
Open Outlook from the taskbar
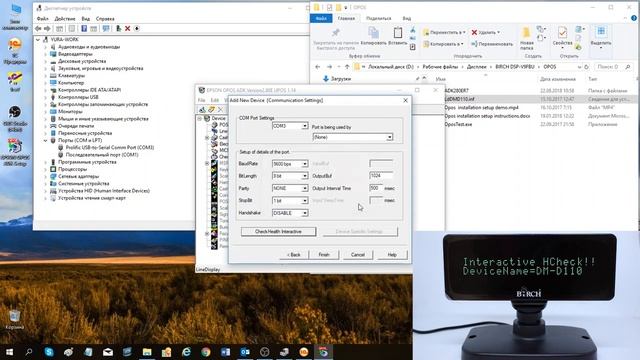245,352
